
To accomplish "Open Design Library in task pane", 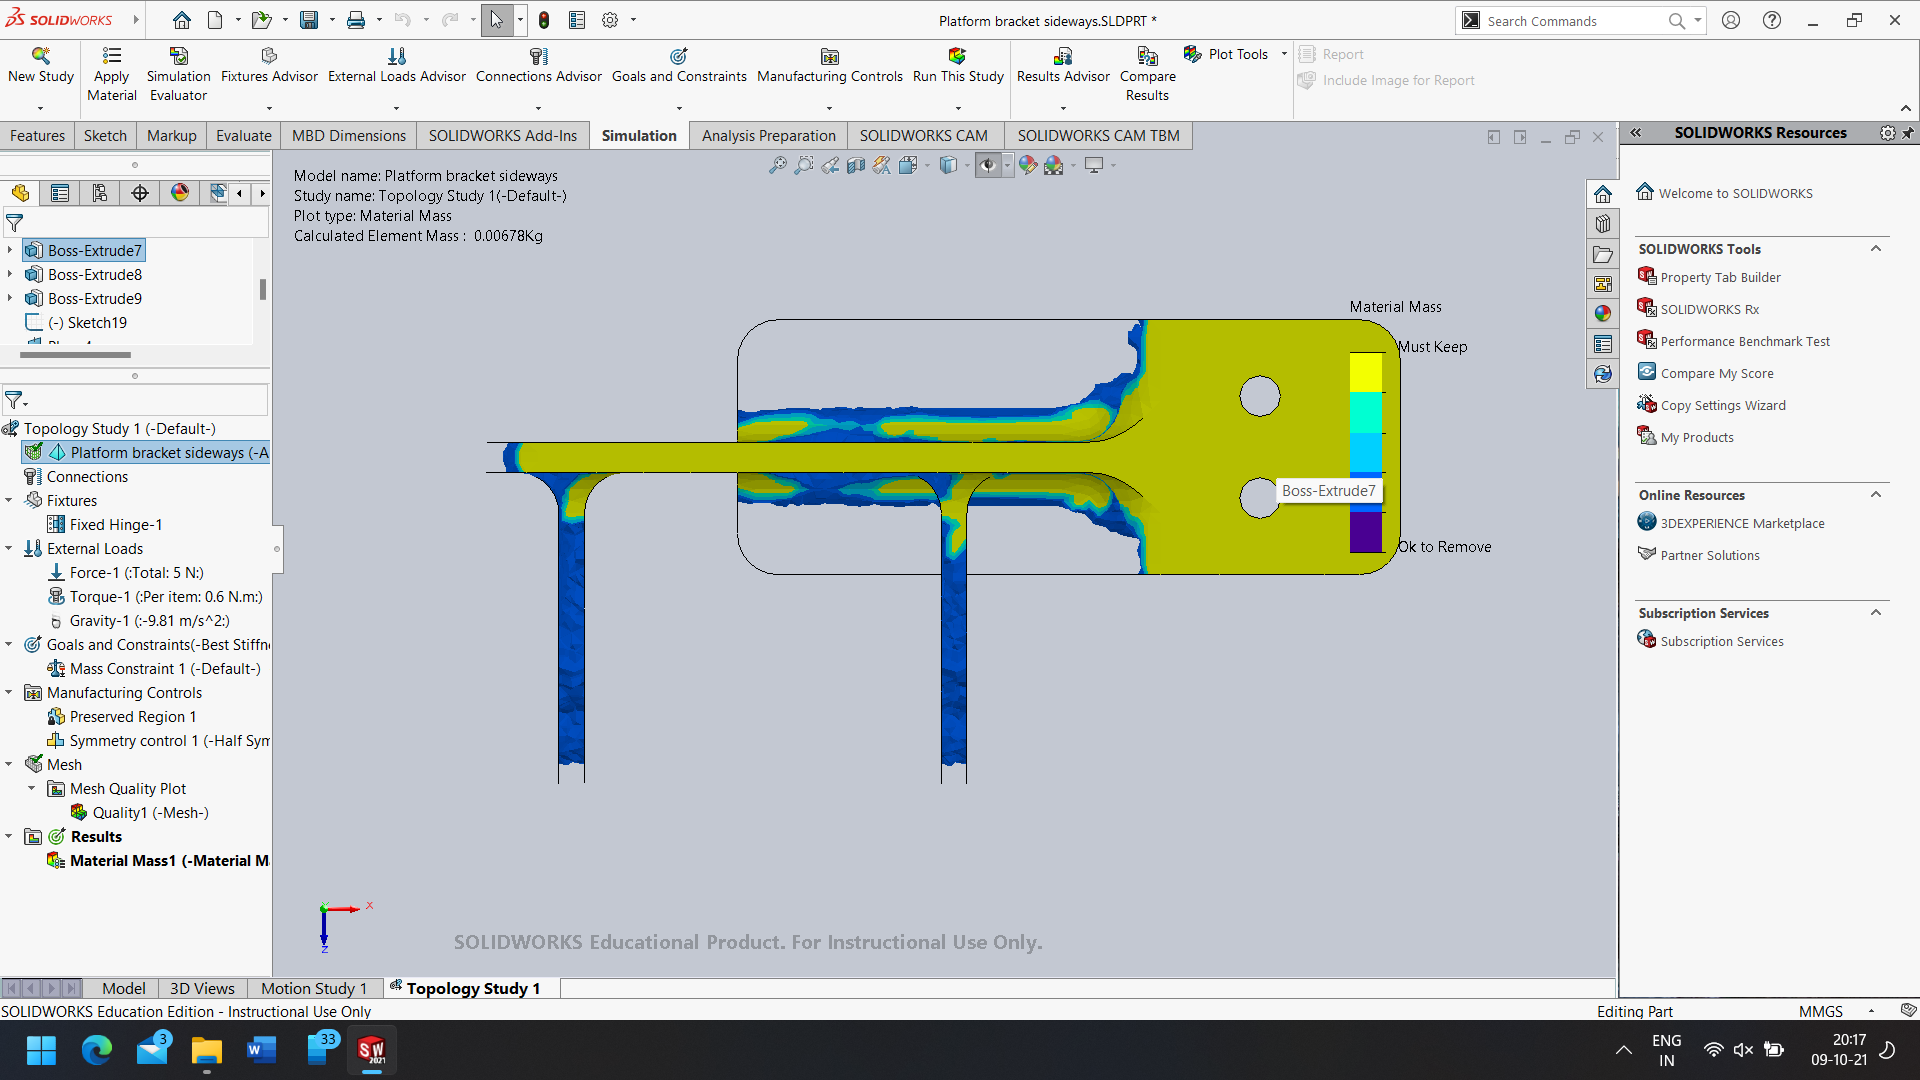I will click(1603, 224).
